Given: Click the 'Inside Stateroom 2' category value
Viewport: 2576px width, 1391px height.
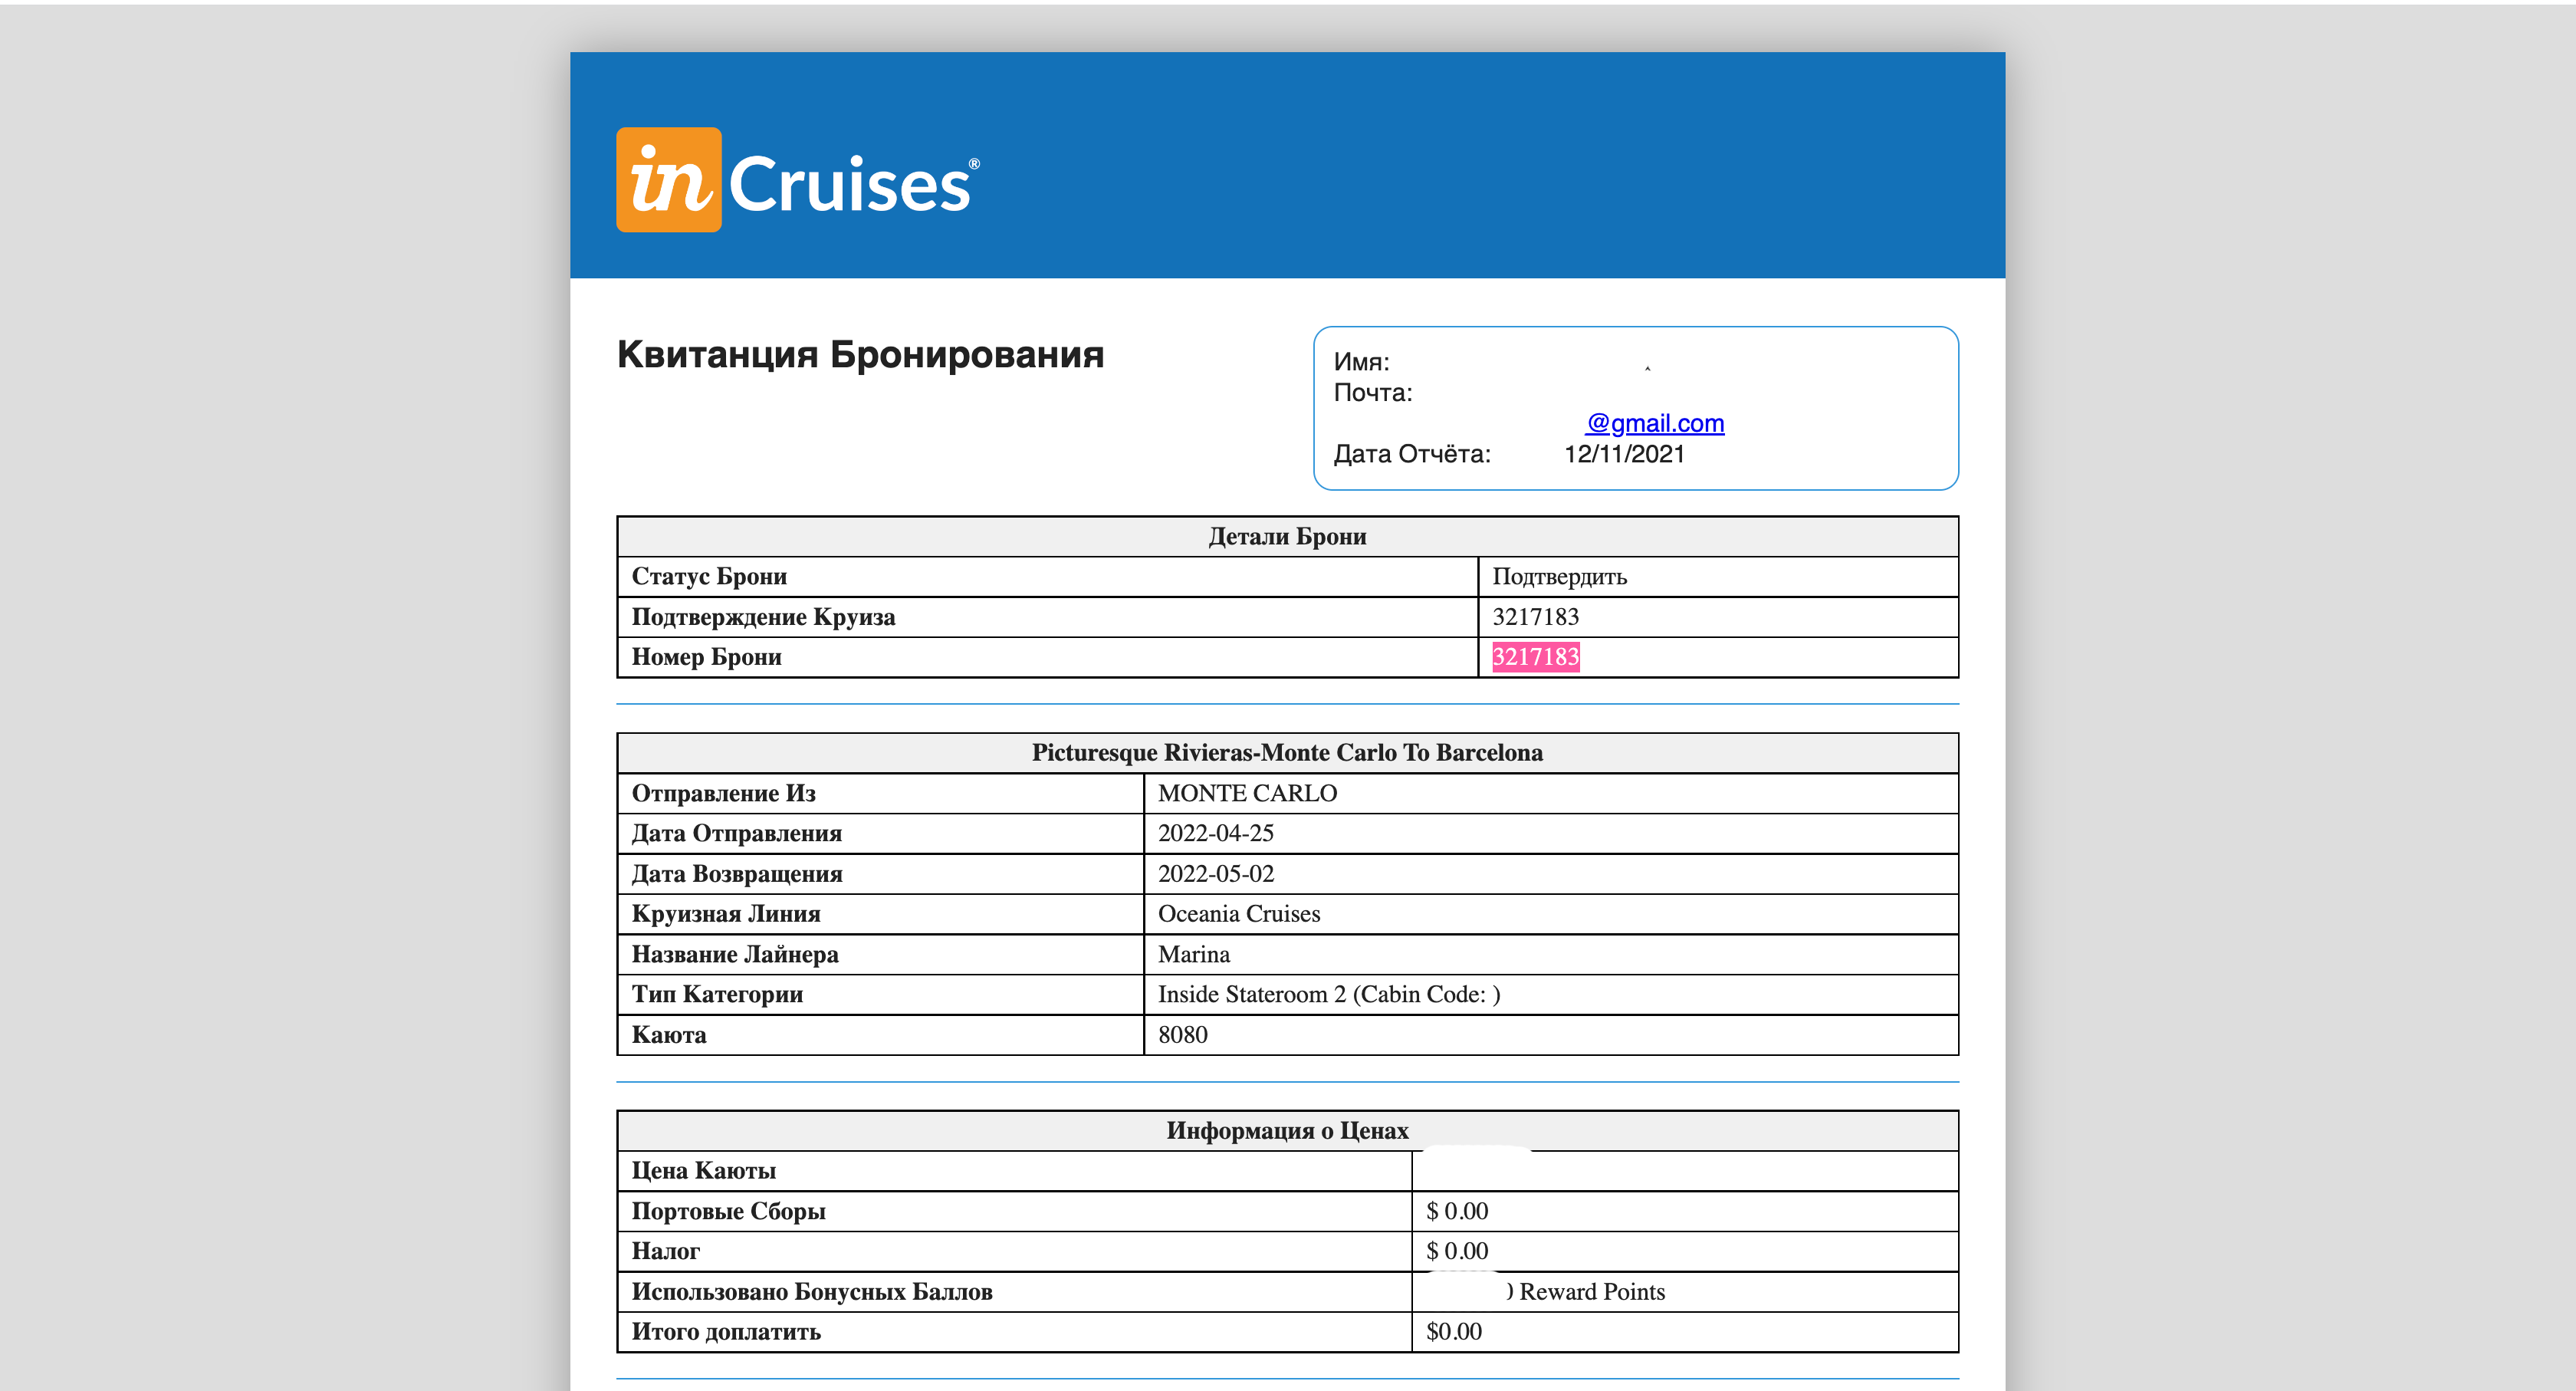Looking at the screenshot, I should pyautogui.click(x=1329, y=994).
